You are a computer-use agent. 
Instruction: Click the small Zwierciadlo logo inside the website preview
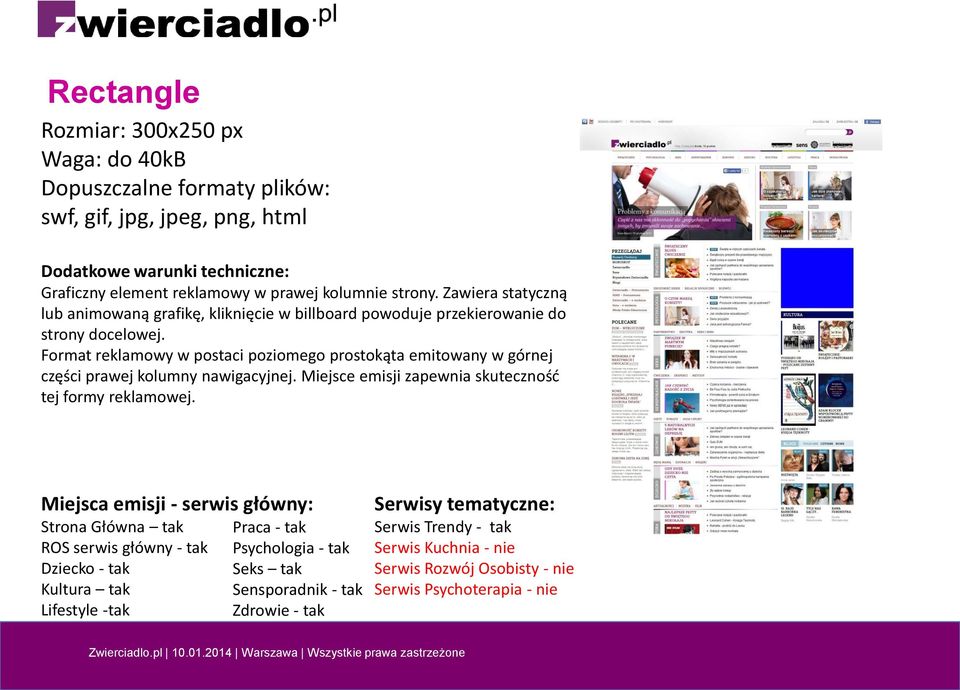coord(641,143)
